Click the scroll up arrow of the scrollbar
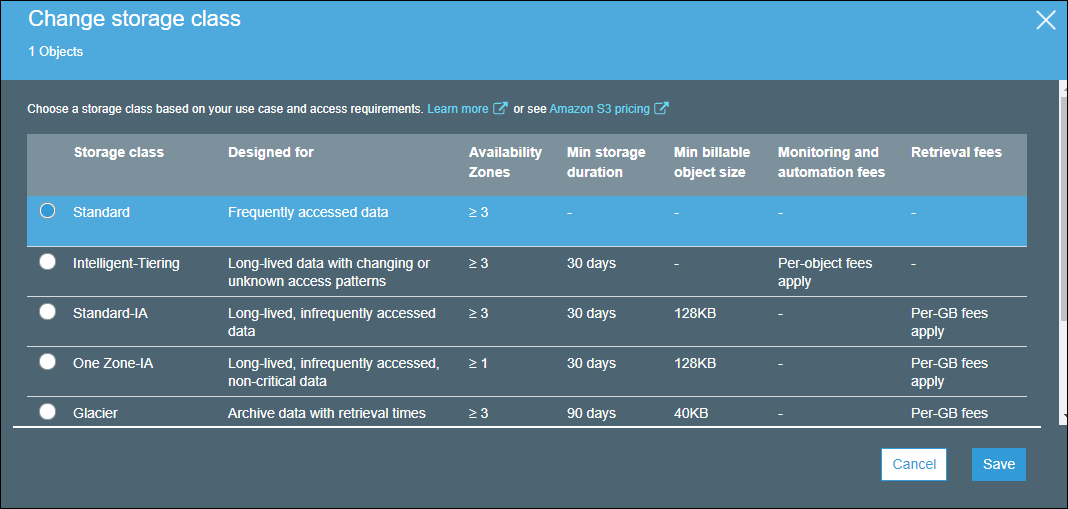The width and height of the screenshot is (1068, 509). click(x=1063, y=87)
